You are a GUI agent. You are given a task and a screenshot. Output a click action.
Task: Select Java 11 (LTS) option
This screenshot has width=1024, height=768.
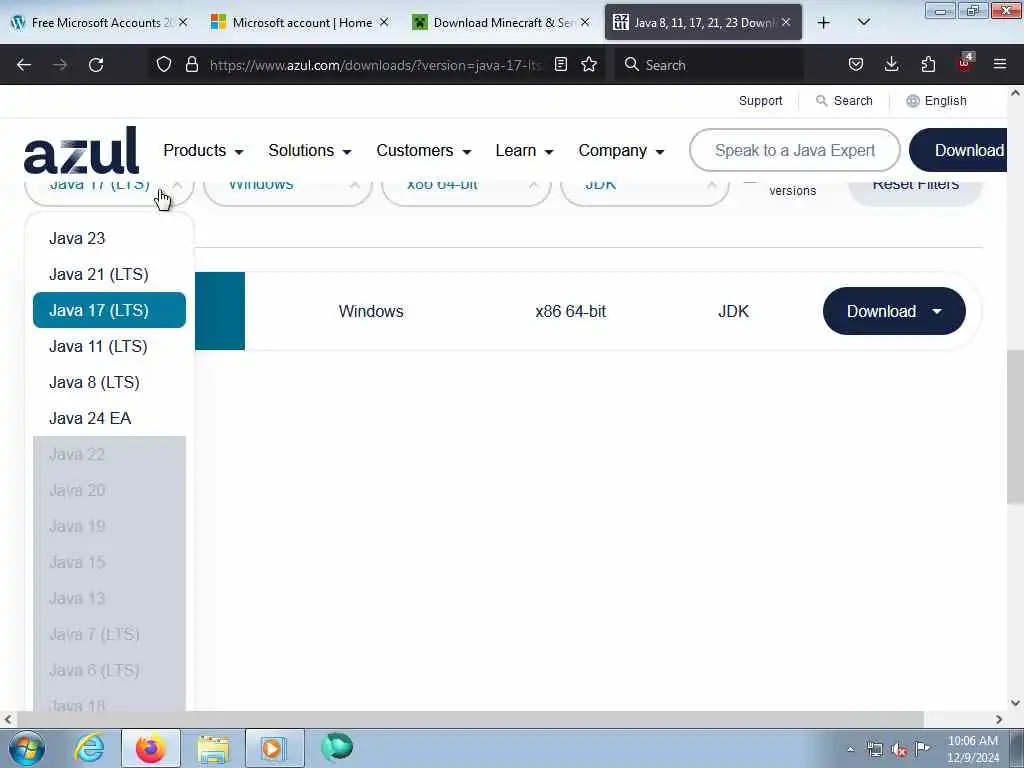tap(109, 346)
